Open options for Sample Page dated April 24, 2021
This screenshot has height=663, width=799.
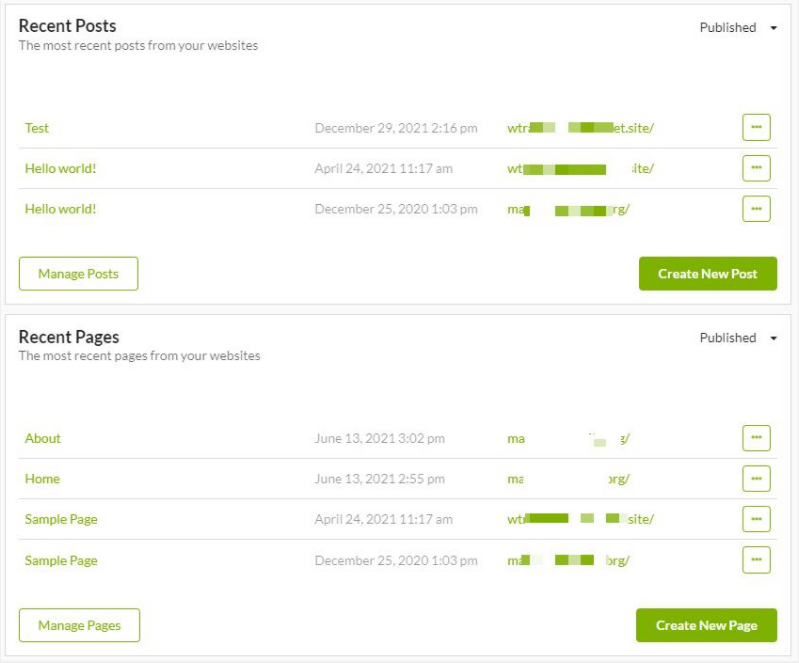[756, 519]
